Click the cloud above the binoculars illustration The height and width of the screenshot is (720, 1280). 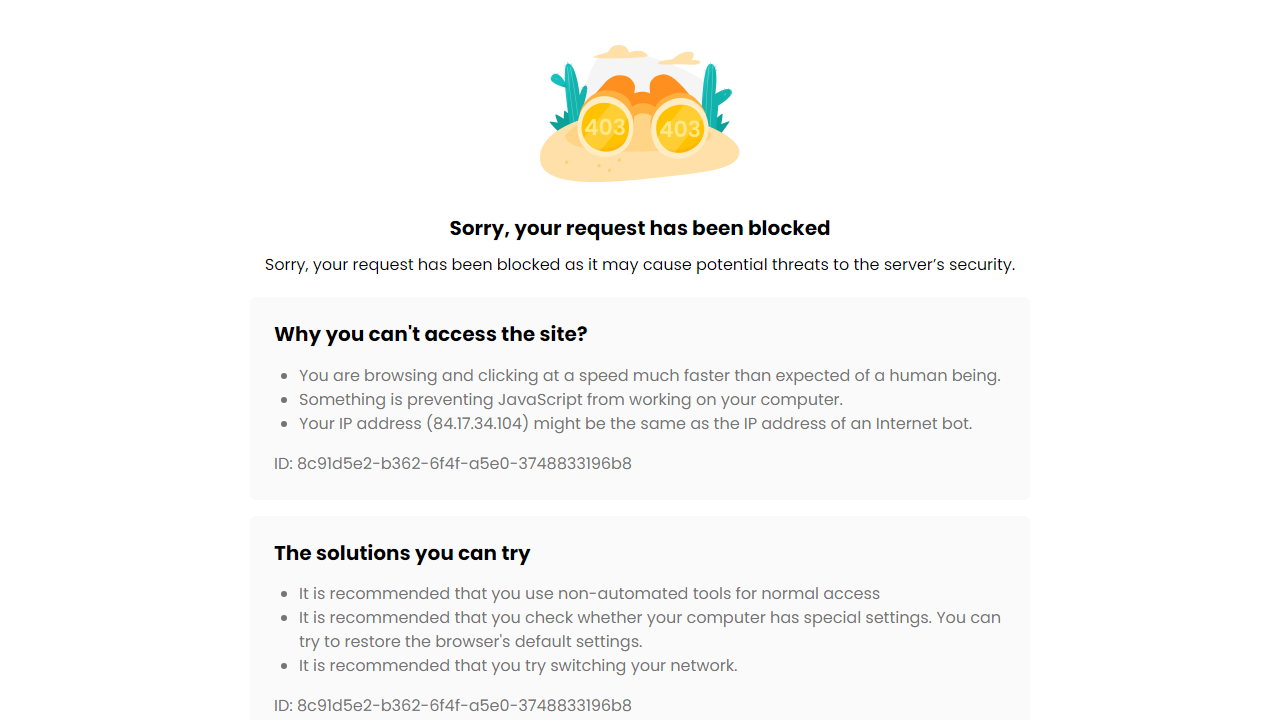pyautogui.click(x=622, y=53)
